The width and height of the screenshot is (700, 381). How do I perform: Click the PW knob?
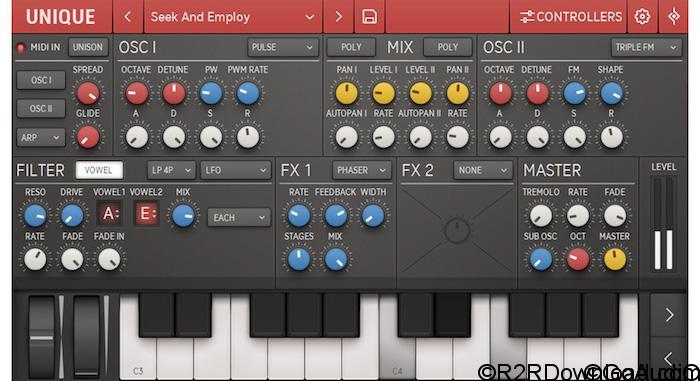coord(211,93)
